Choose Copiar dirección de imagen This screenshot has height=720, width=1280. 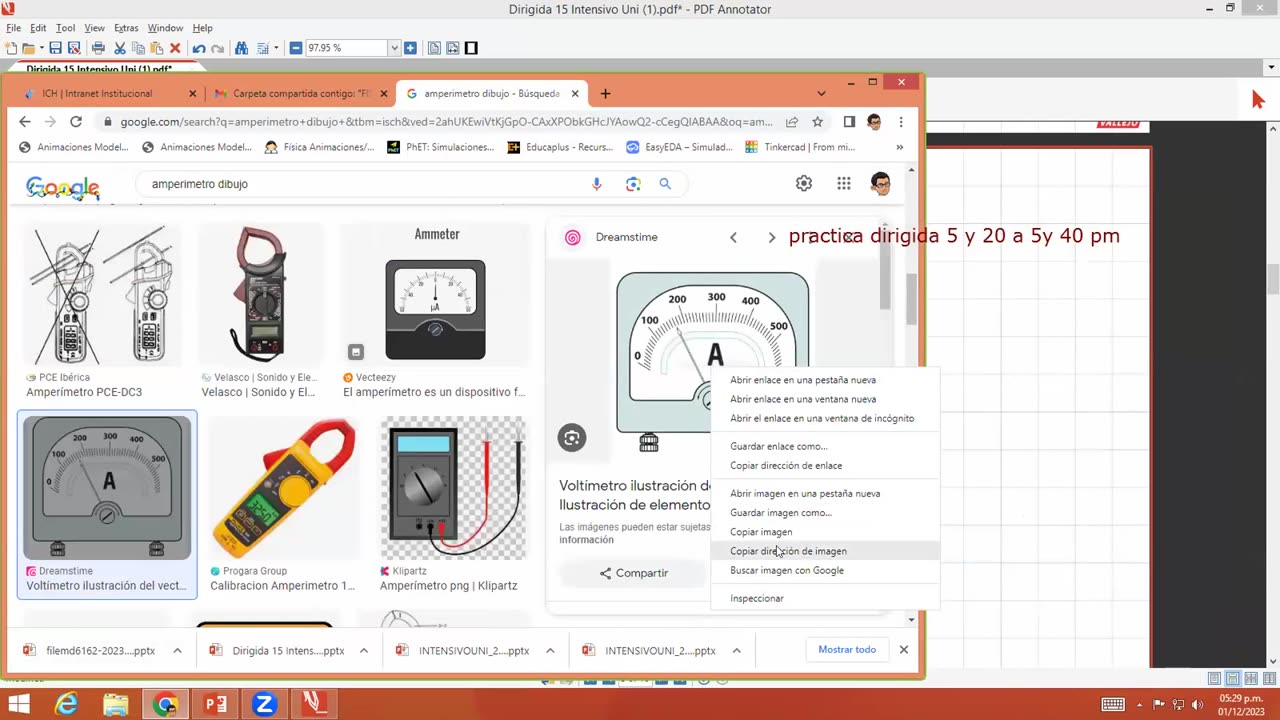pyautogui.click(x=825, y=551)
